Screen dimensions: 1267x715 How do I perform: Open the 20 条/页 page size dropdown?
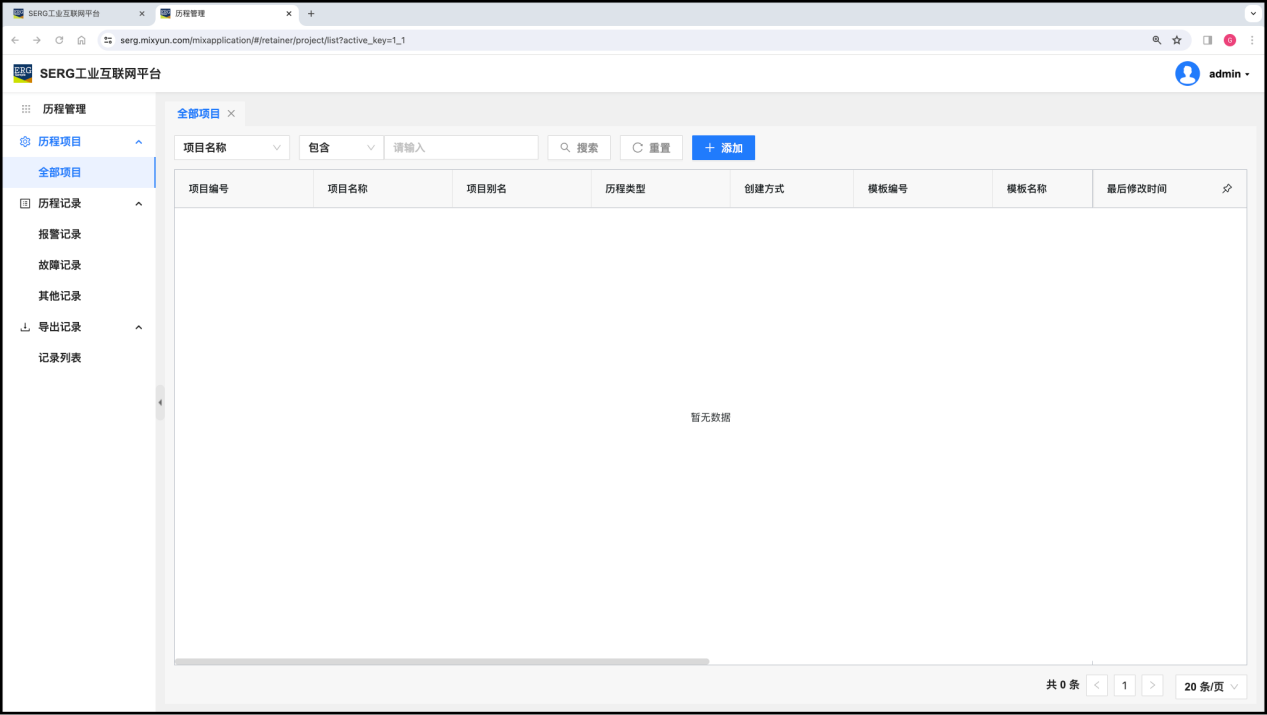tap(1211, 686)
